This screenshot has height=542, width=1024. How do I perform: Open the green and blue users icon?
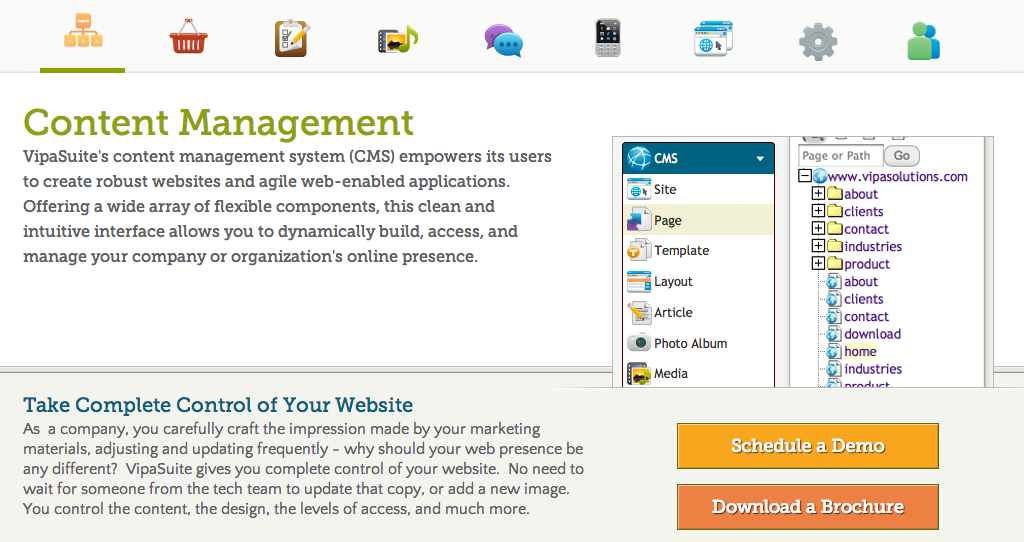coord(923,41)
